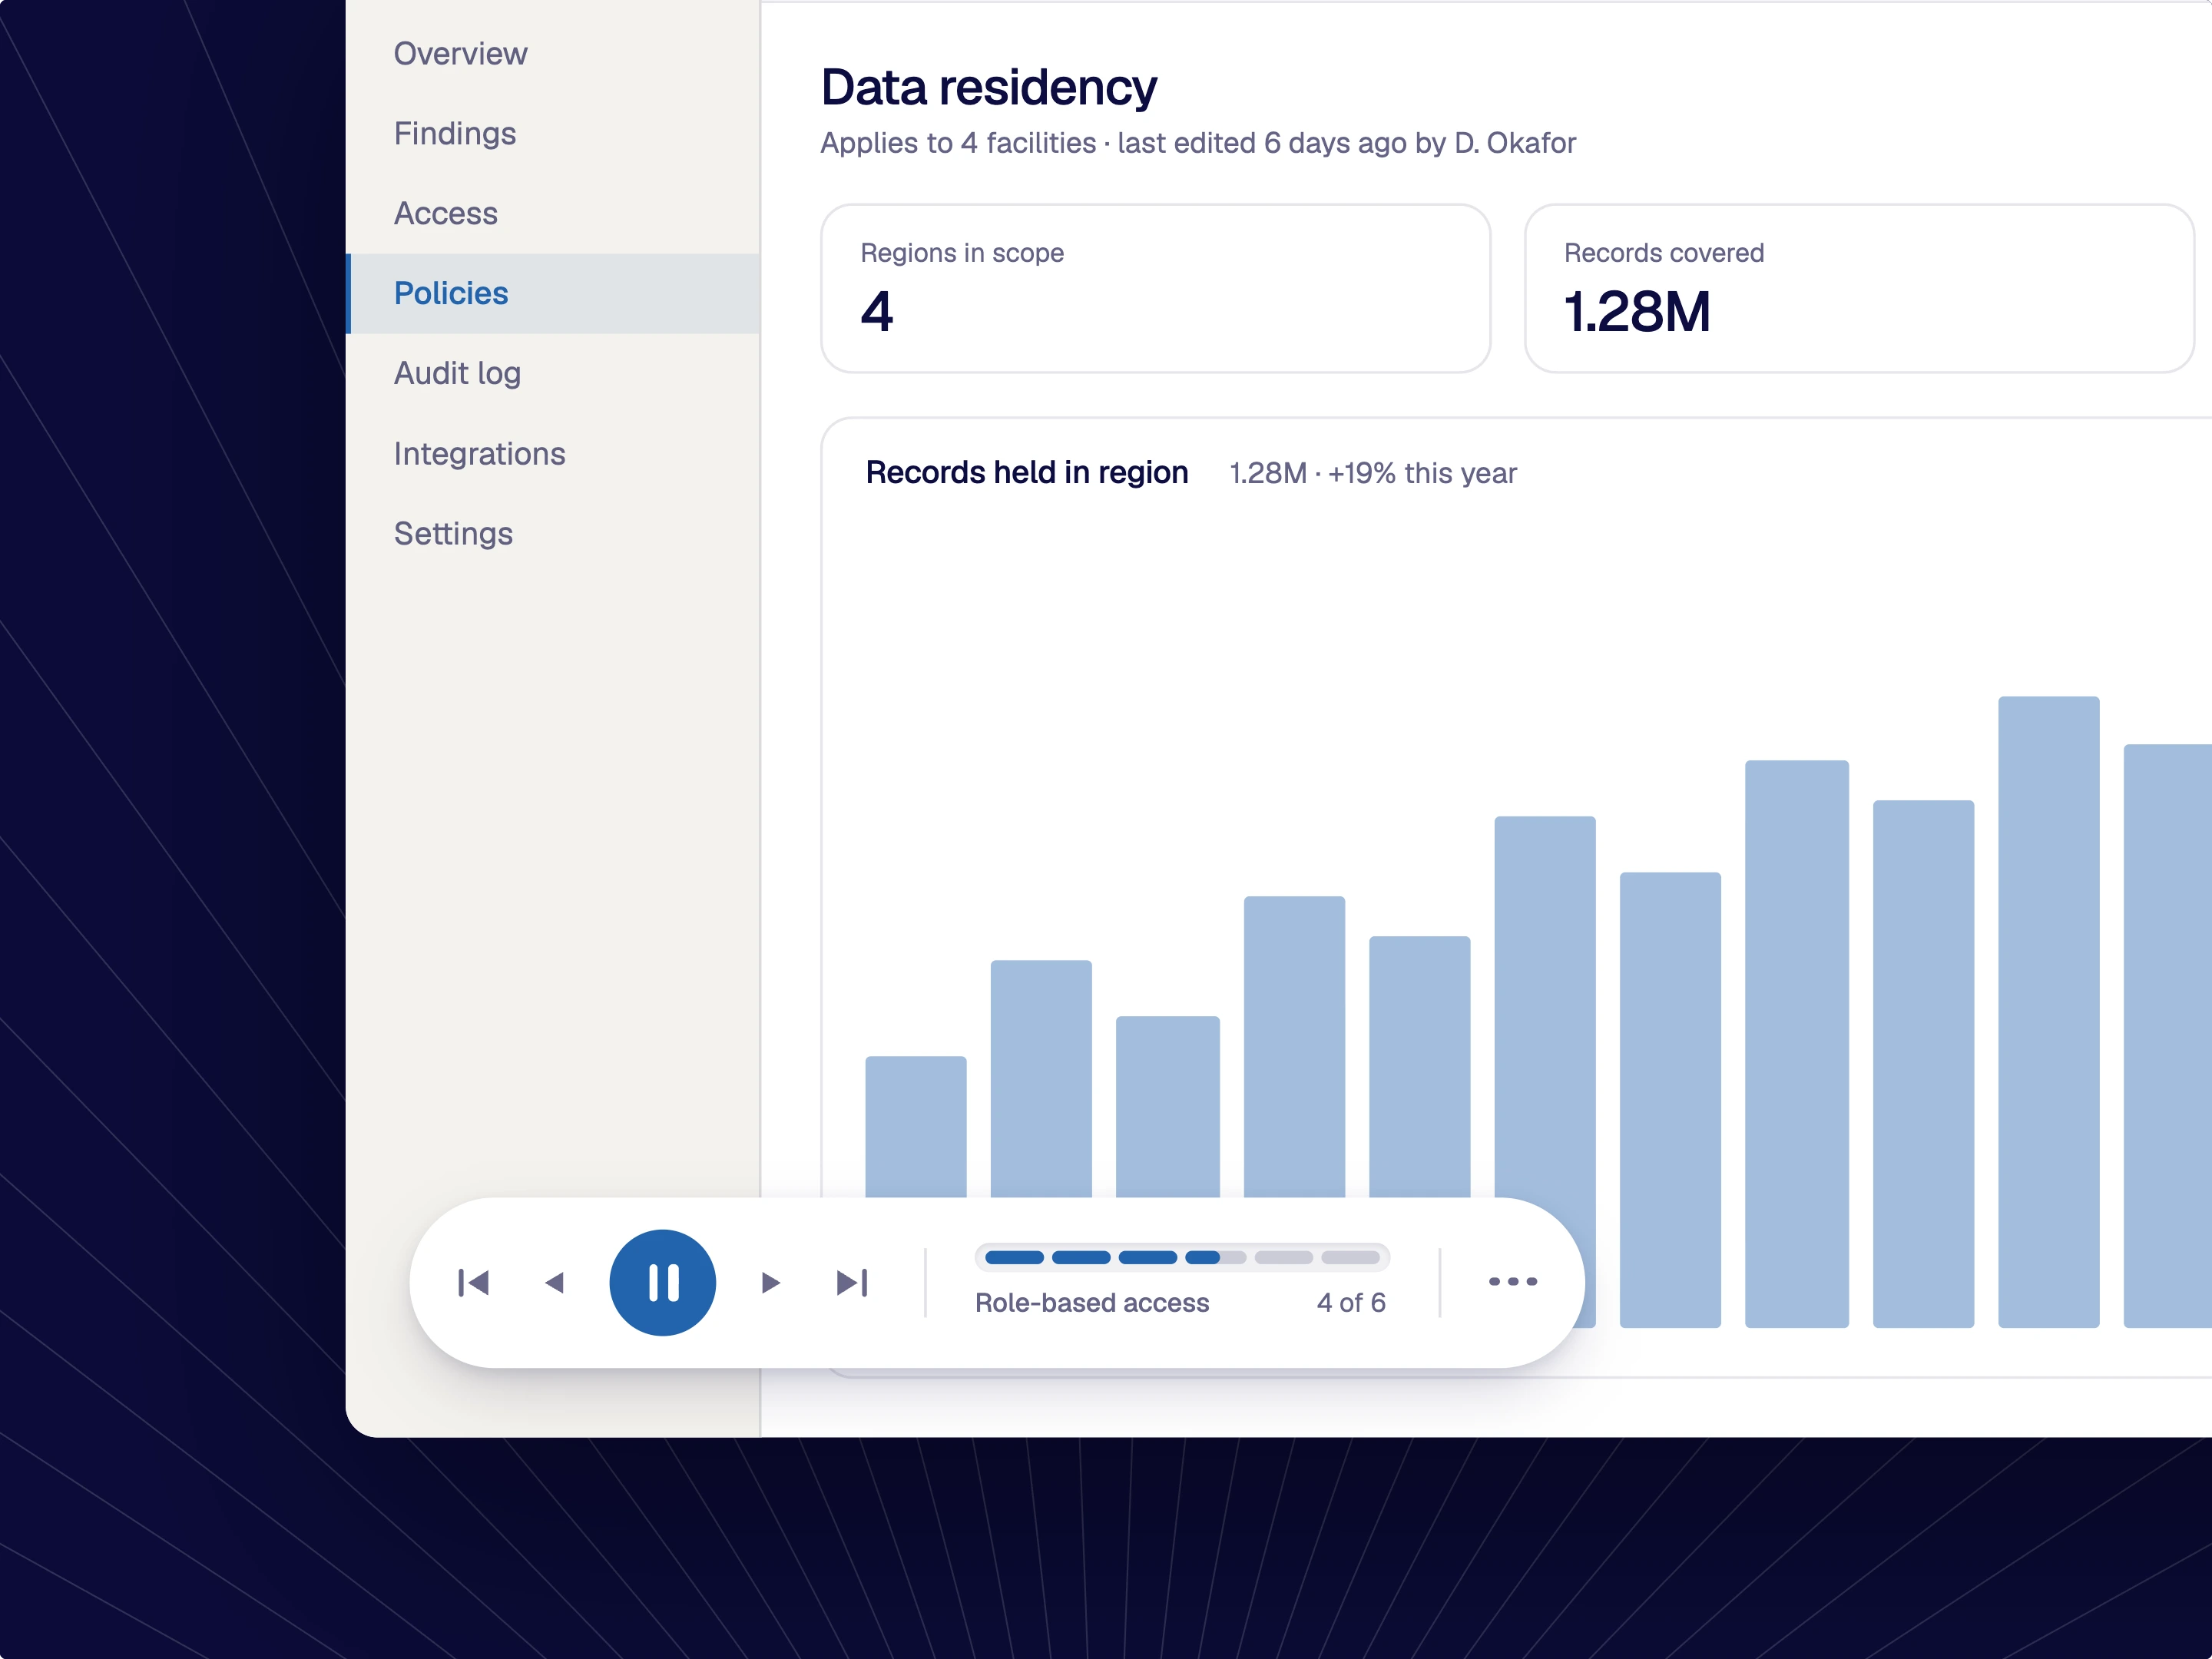Screen dimensions: 2212x1659
Task: Open the three-dot more options menu
Action: click(x=1513, y=1282)
